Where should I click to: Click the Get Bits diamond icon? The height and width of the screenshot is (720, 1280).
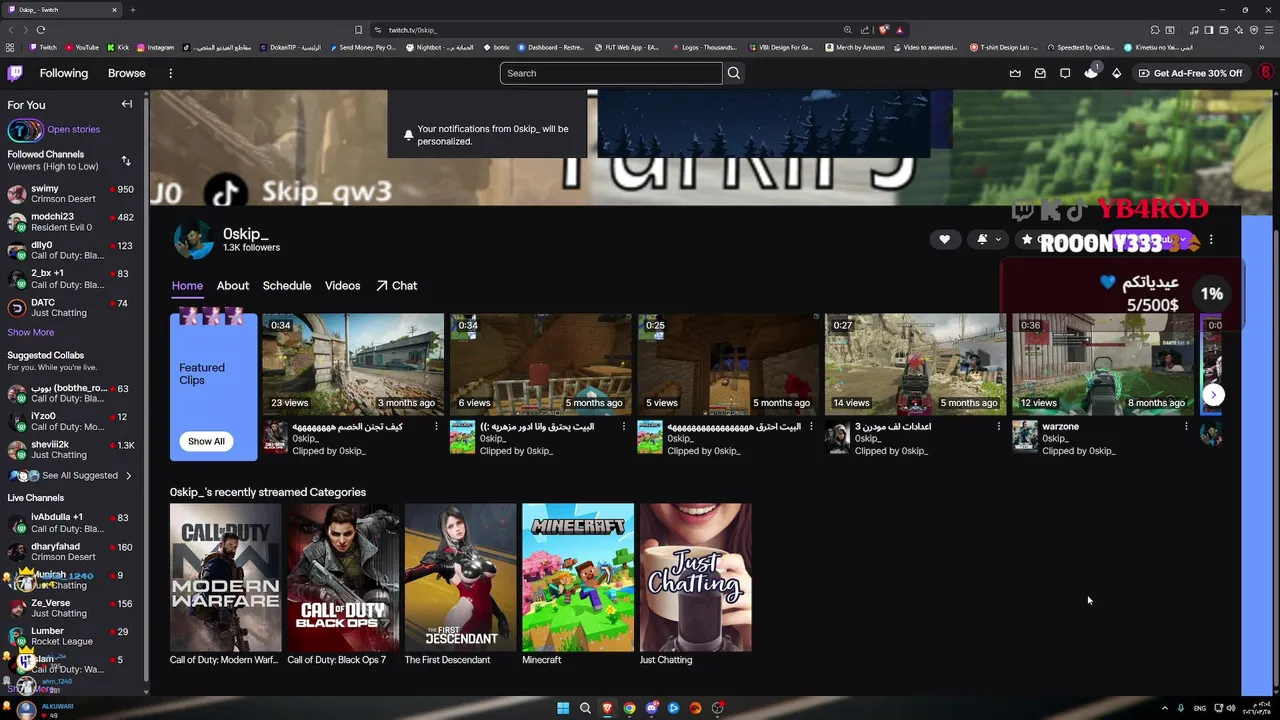[x=1116, y=73]
